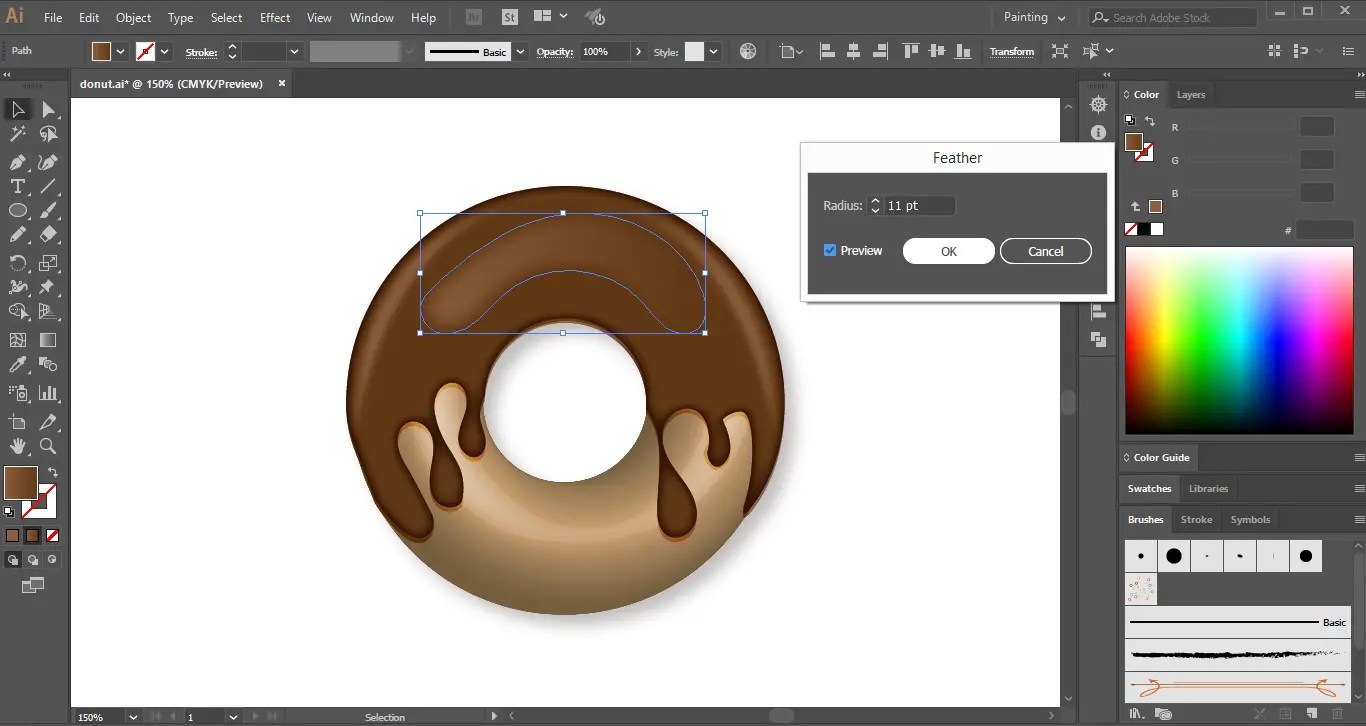Select the Magic Wand tool
Screen dimensions: 1366x726
tap(18, 134)
